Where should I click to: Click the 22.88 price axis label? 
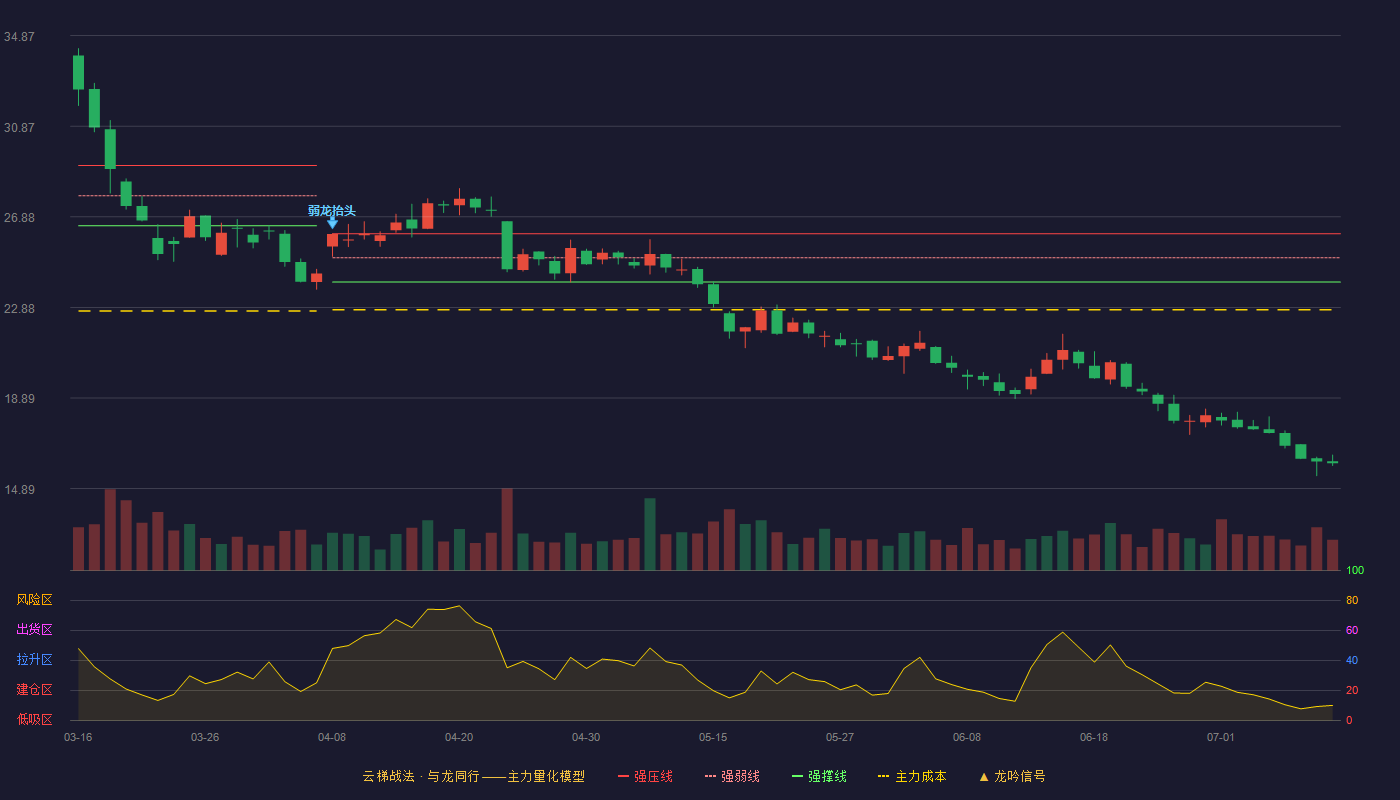(19, 309)
